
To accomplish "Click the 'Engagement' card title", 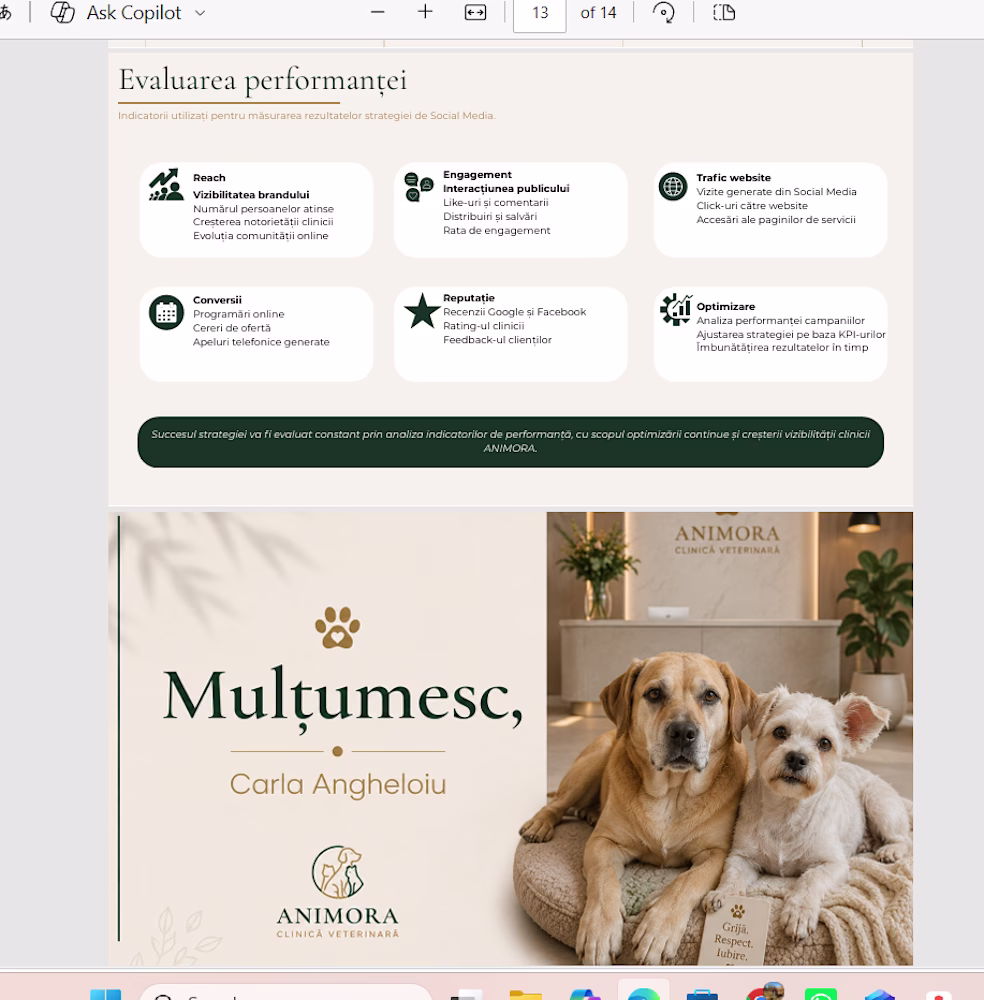I will (x=478, y=175).
